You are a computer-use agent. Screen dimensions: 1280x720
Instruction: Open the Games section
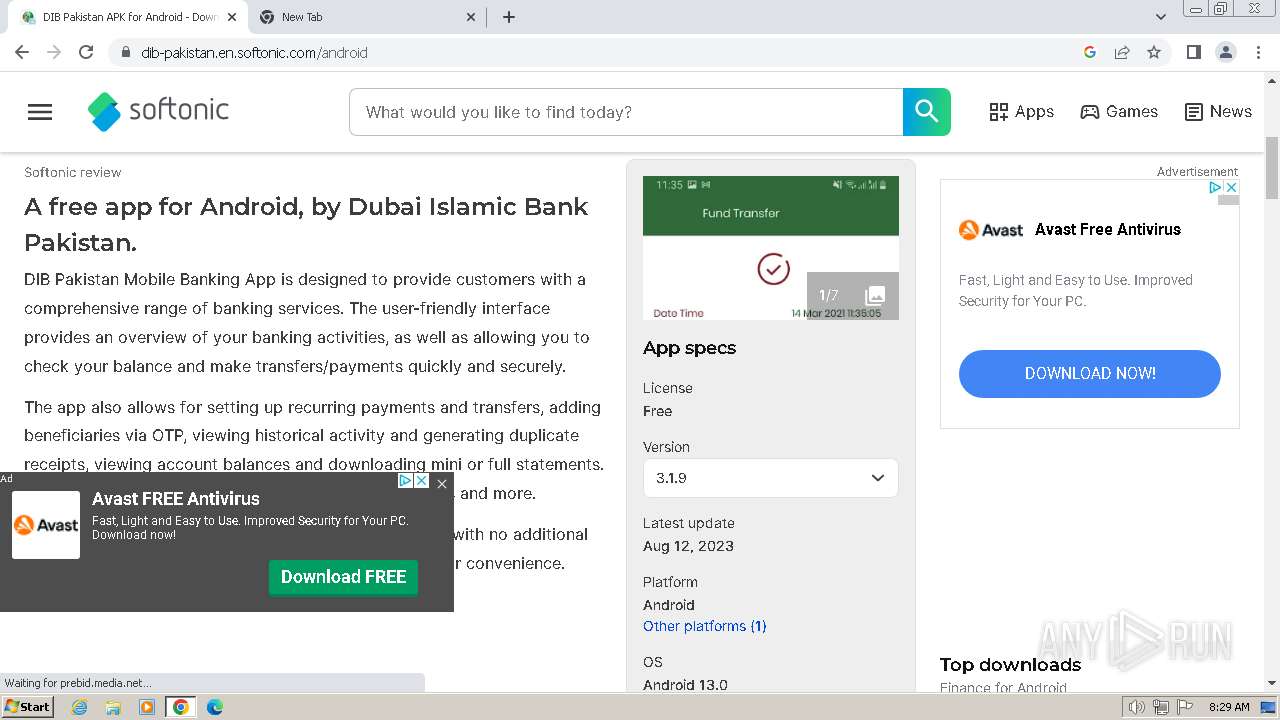click(x=1119, y=112)
